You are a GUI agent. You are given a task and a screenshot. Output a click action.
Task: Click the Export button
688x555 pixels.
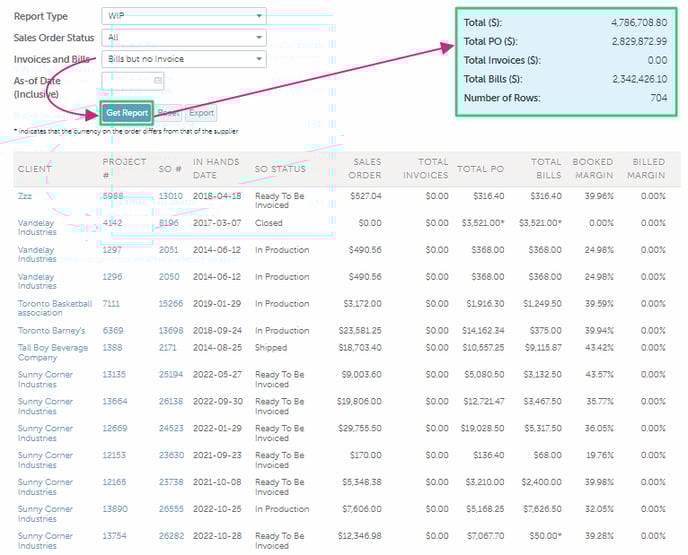(201, 113)
